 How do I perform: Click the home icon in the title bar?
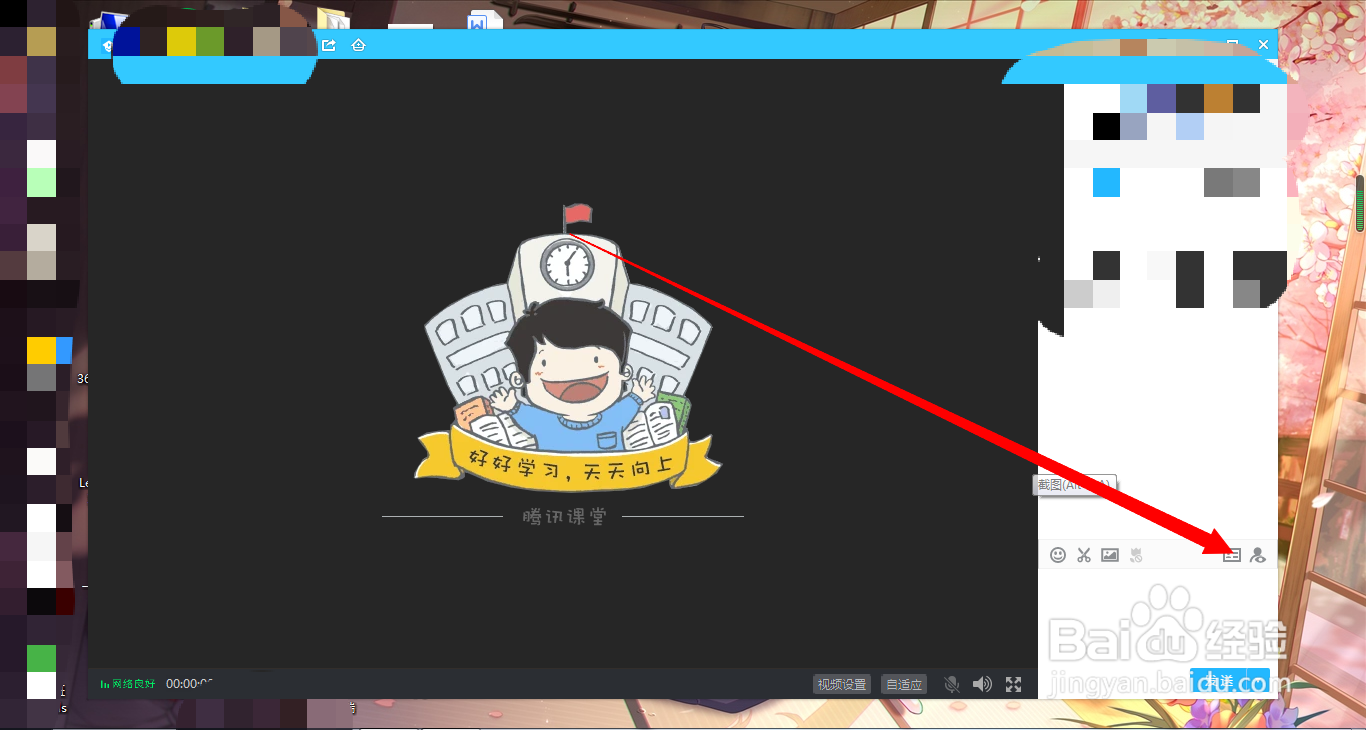tap(358, 44)
